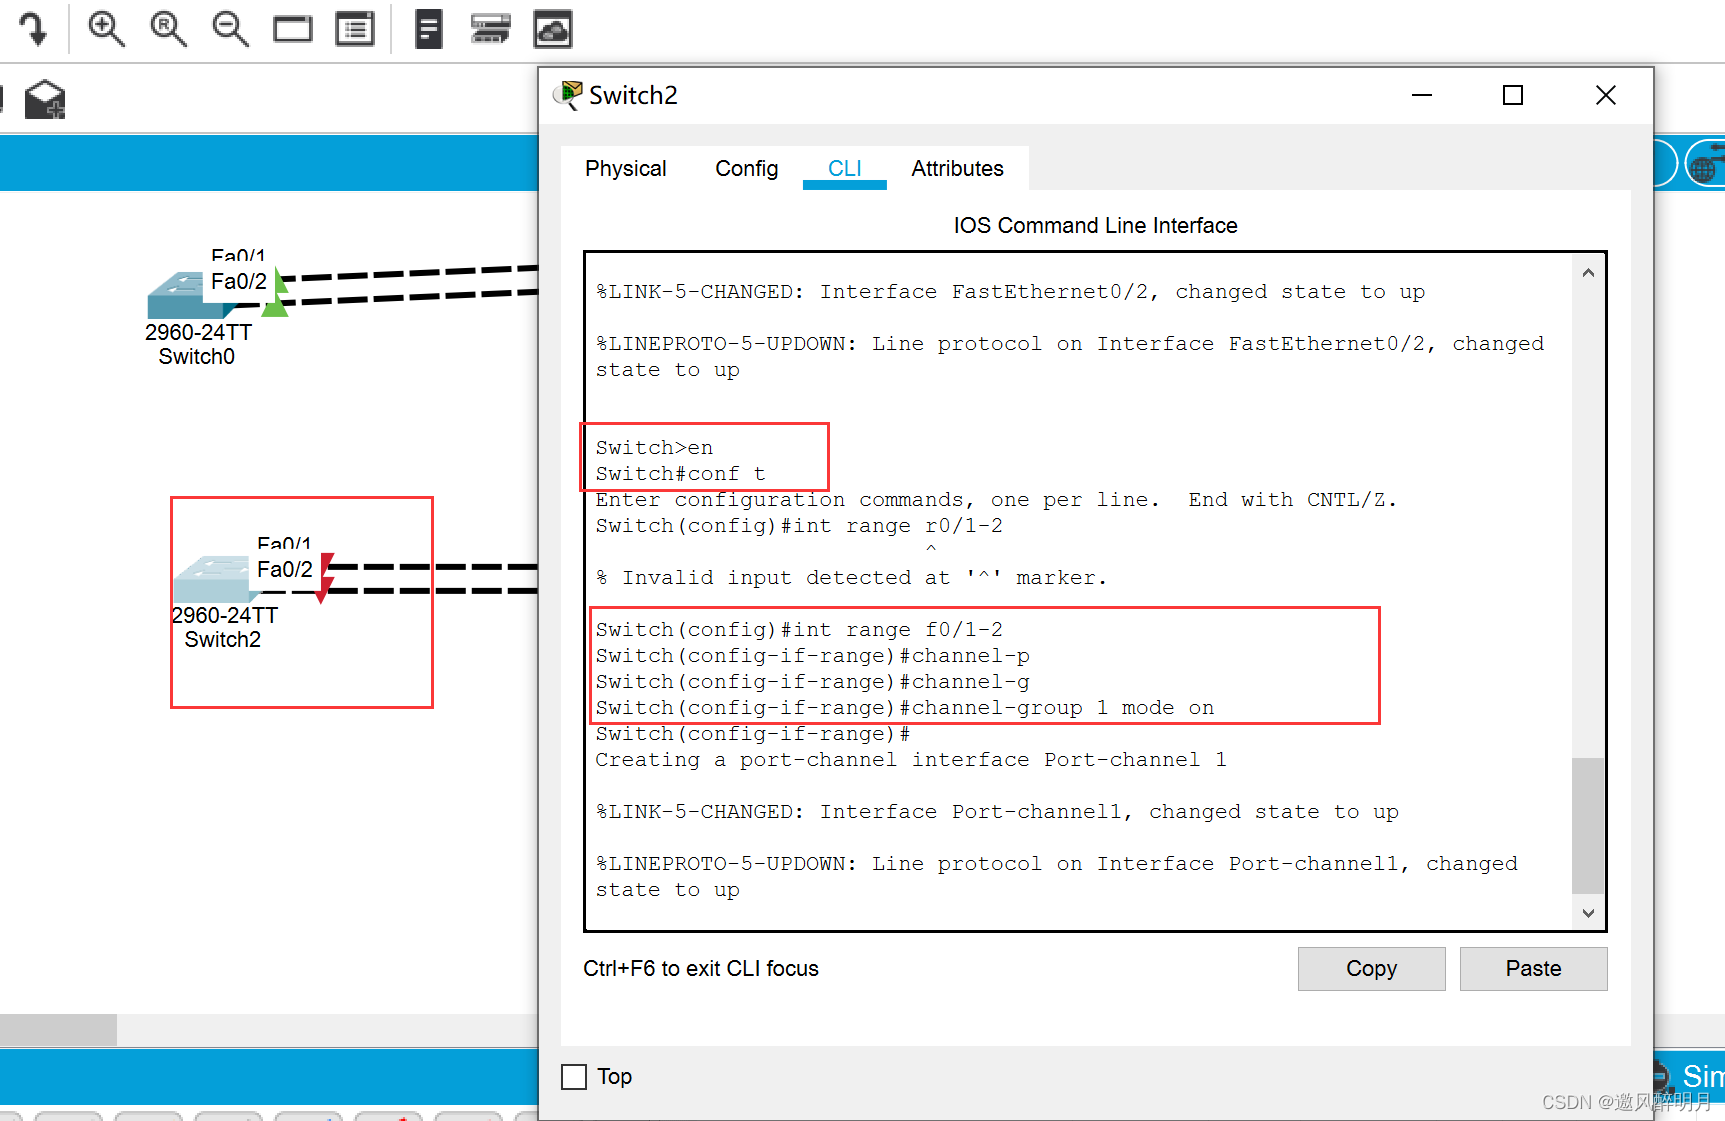
Task: Copy the CLI output text
Action: coord(1372,969)
